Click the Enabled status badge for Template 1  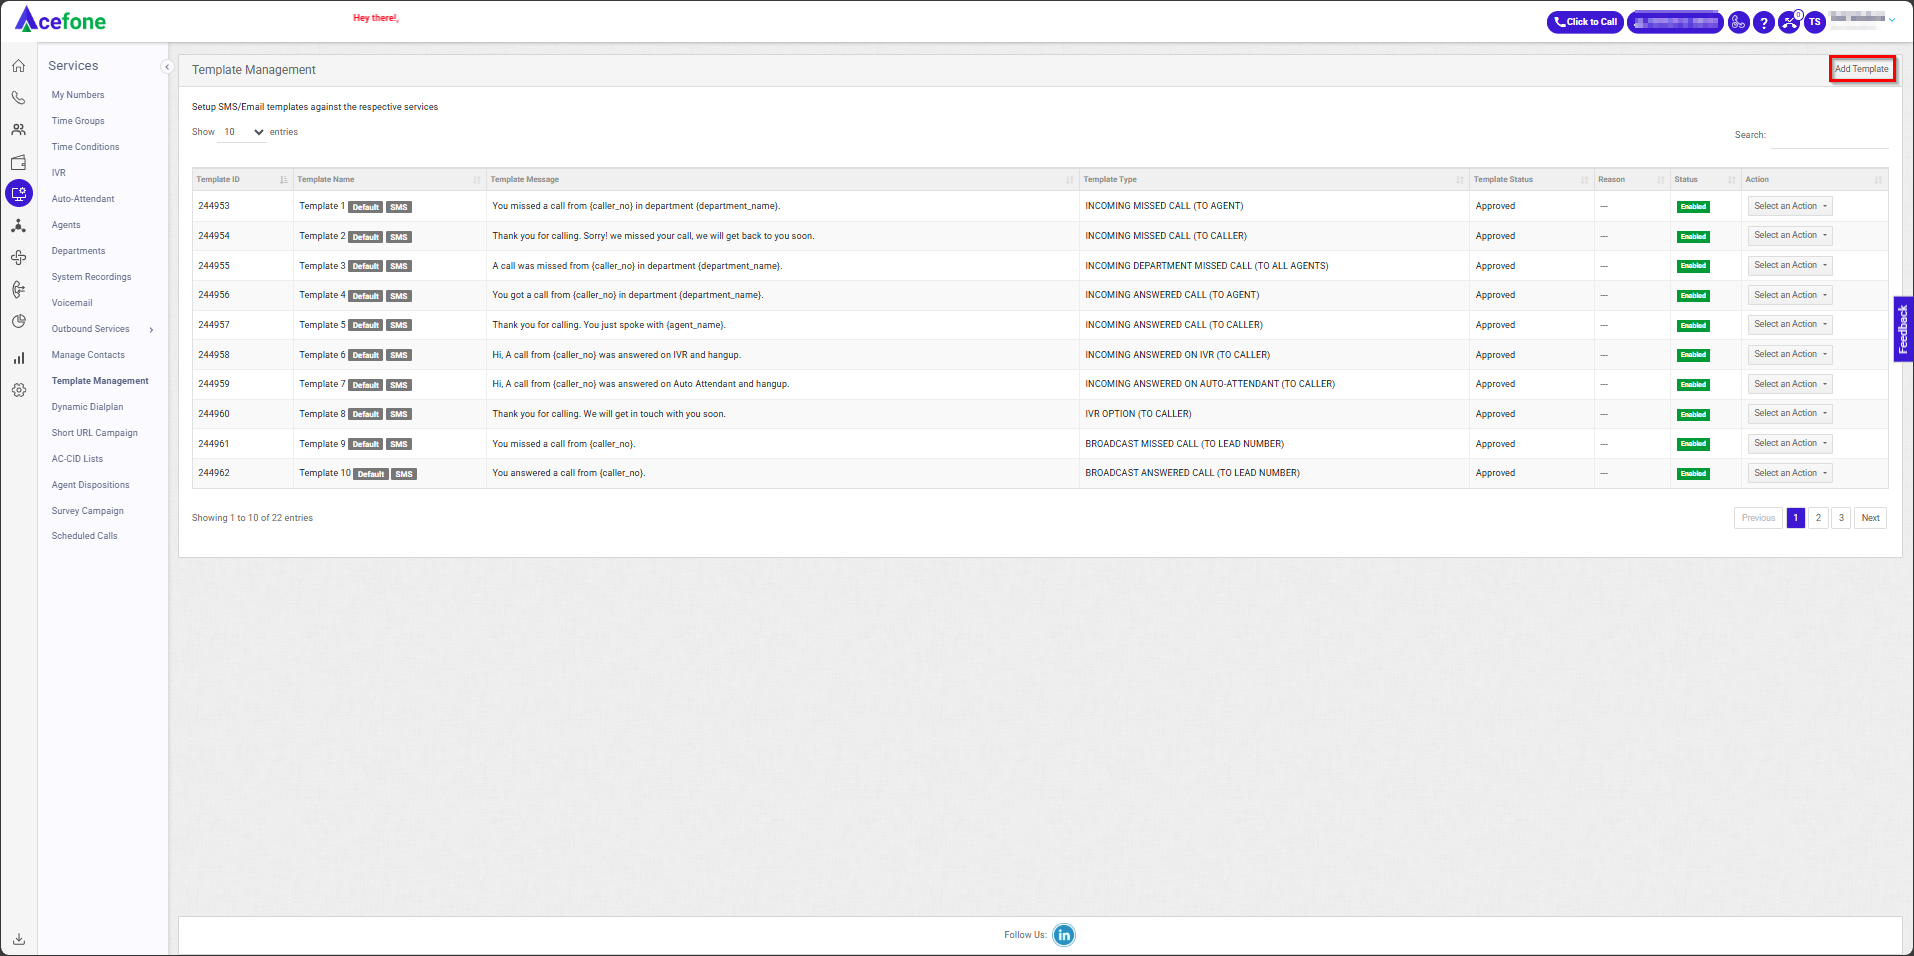(x=1693, y=207)
